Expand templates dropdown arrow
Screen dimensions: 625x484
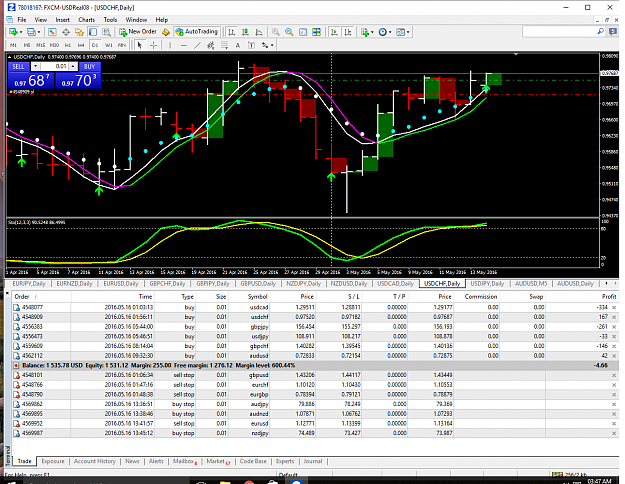[x=408, y=32]
